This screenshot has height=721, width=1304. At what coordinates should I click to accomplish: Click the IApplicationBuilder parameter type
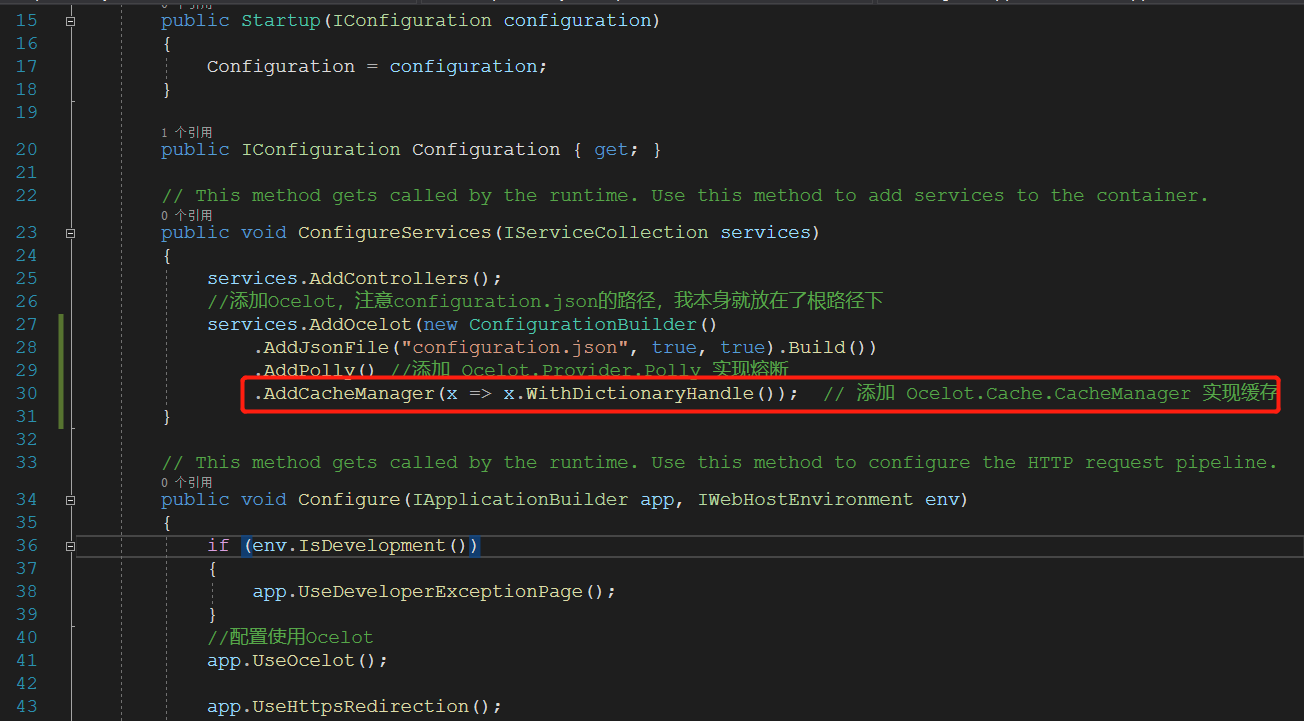[x=521, y=500]
